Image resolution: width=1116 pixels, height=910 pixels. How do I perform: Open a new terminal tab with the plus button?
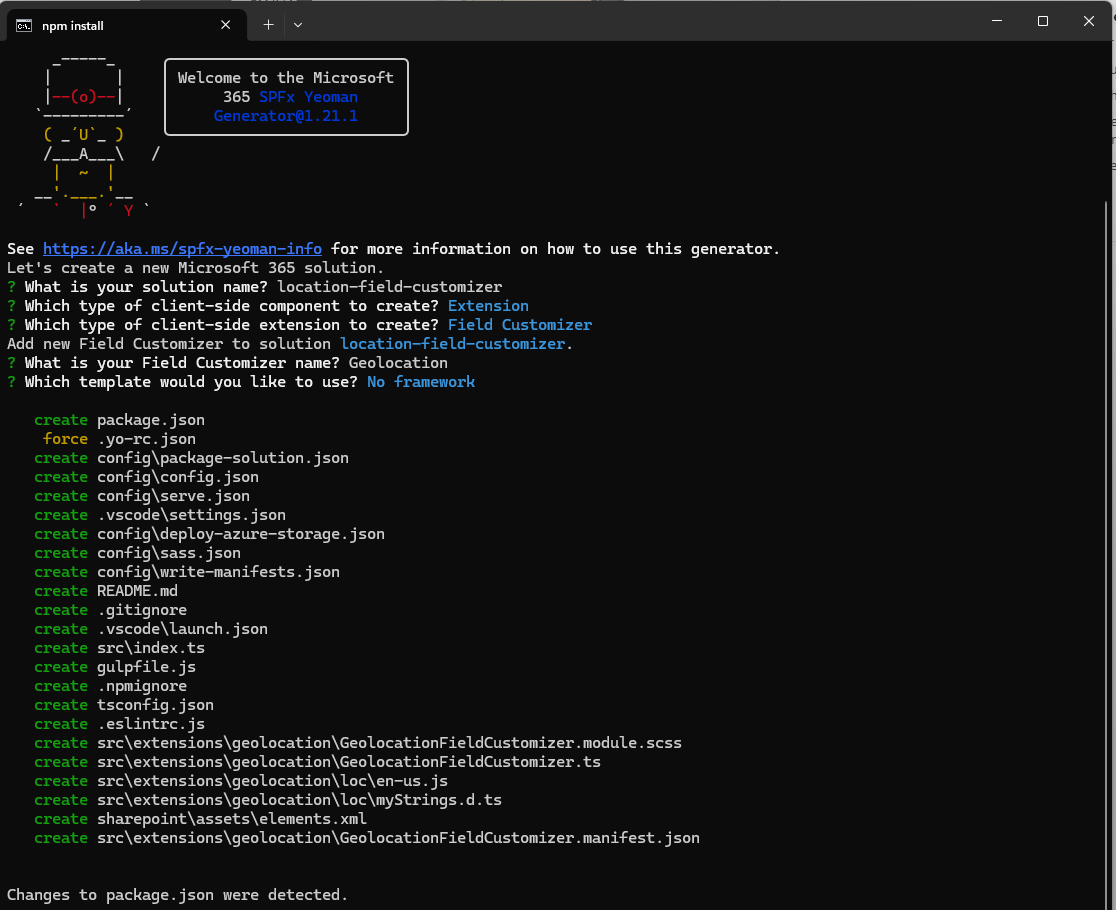click(268, 25)
